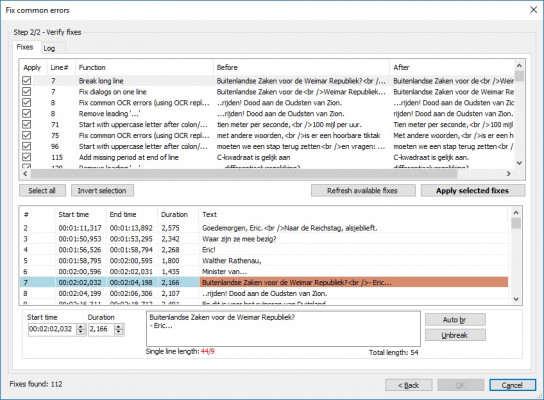Select subtitle row 5 Walther Rathenau

264,261
